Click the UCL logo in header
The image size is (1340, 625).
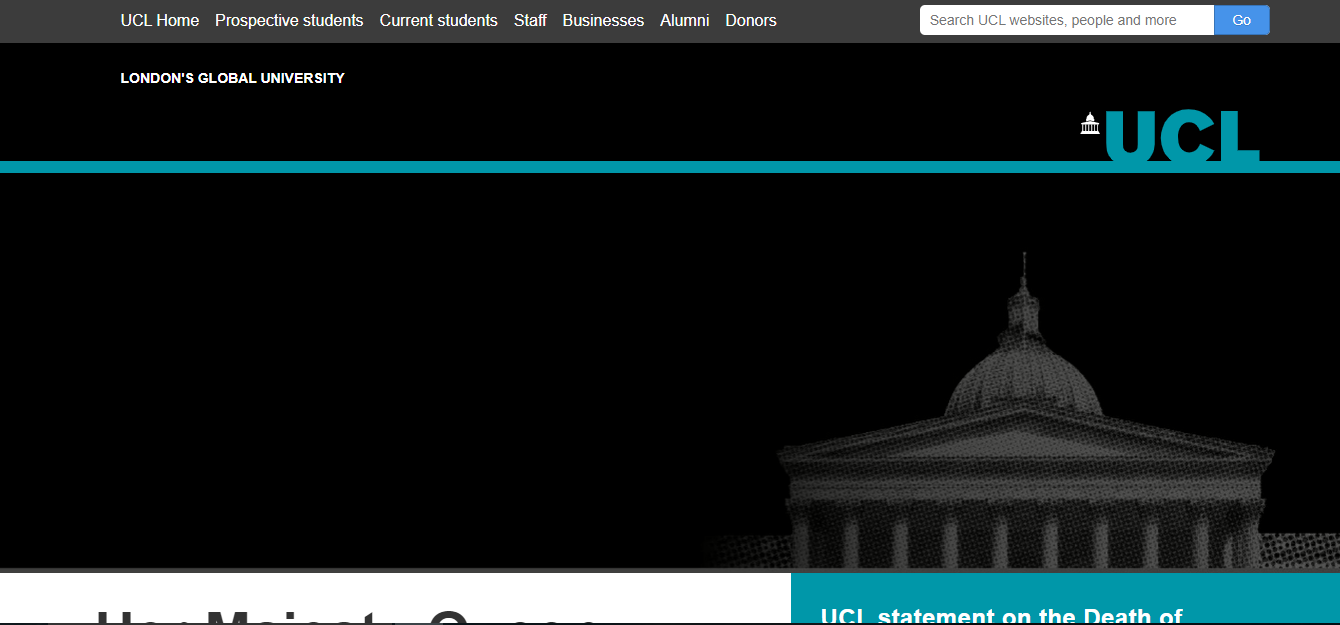tap(1170, 136)
